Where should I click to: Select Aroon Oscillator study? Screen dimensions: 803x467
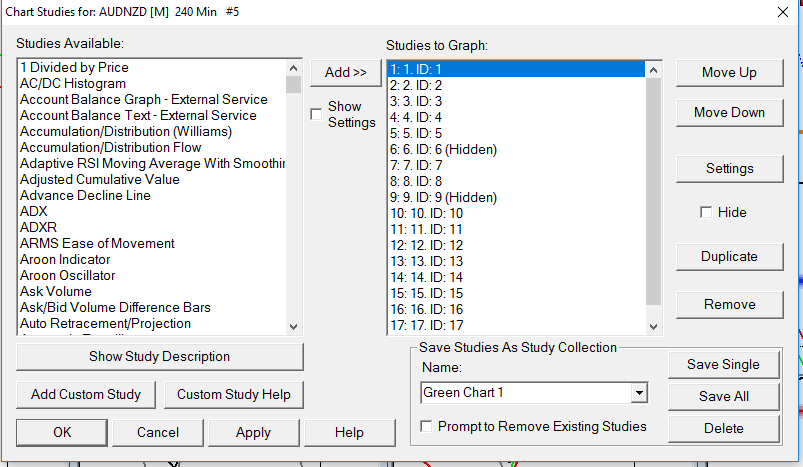[67, 275]
